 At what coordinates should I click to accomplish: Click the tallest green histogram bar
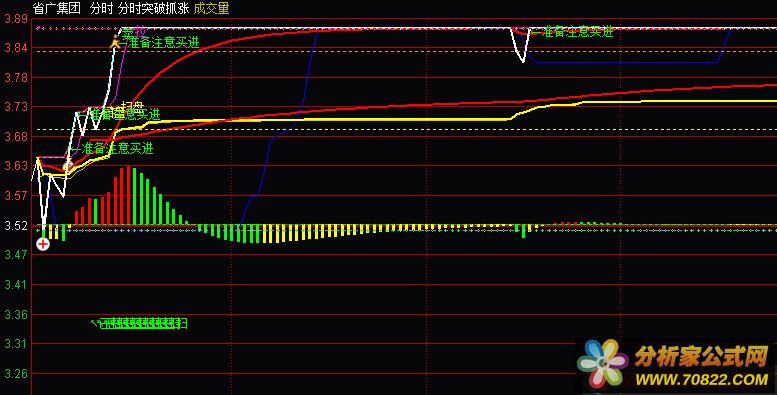[134, 196]
